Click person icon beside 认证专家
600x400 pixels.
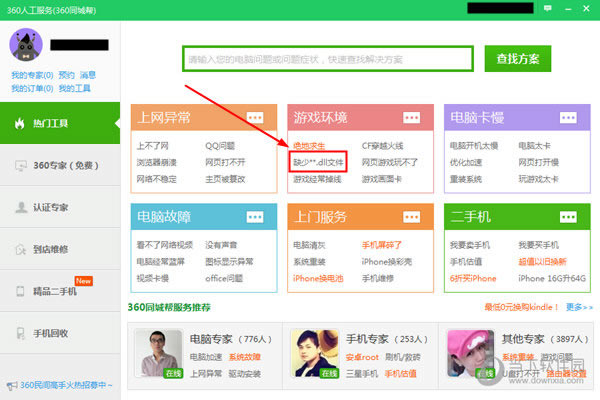coord(21,207)
